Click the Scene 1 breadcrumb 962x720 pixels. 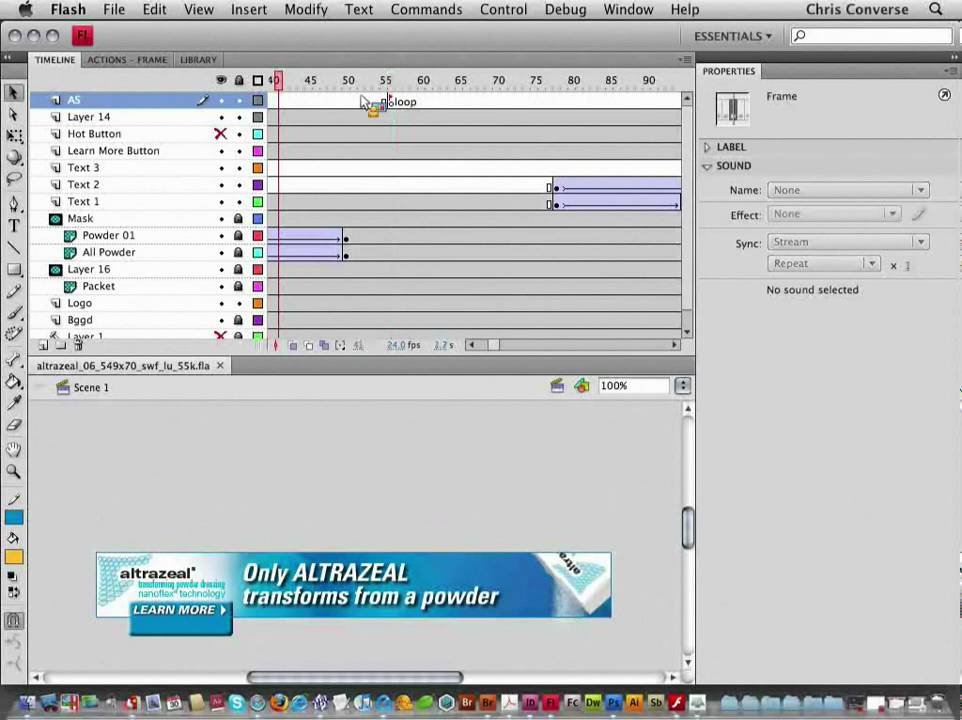pos(91,388)
